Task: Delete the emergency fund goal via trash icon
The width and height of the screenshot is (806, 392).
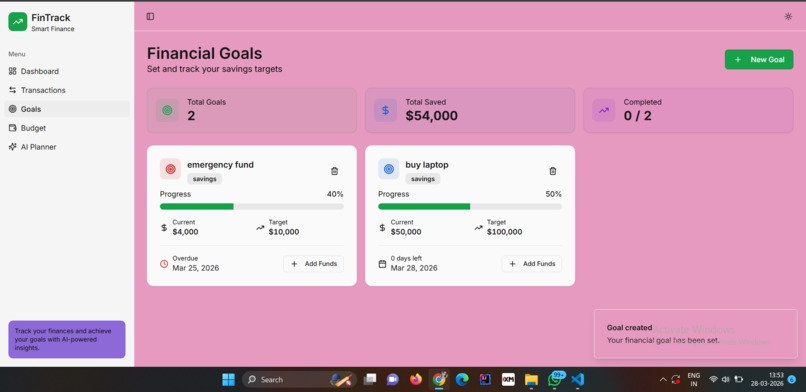Action: pos(335,171)
